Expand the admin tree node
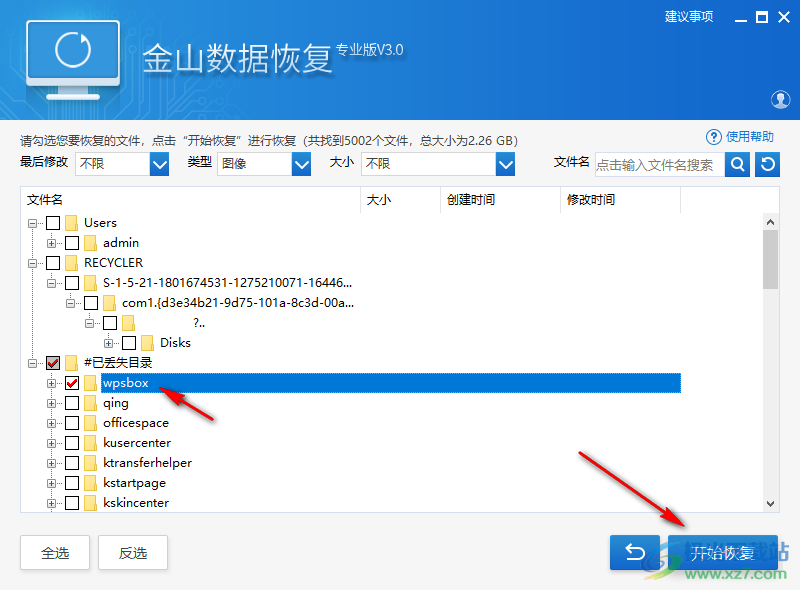 click(x=52, y=243)
